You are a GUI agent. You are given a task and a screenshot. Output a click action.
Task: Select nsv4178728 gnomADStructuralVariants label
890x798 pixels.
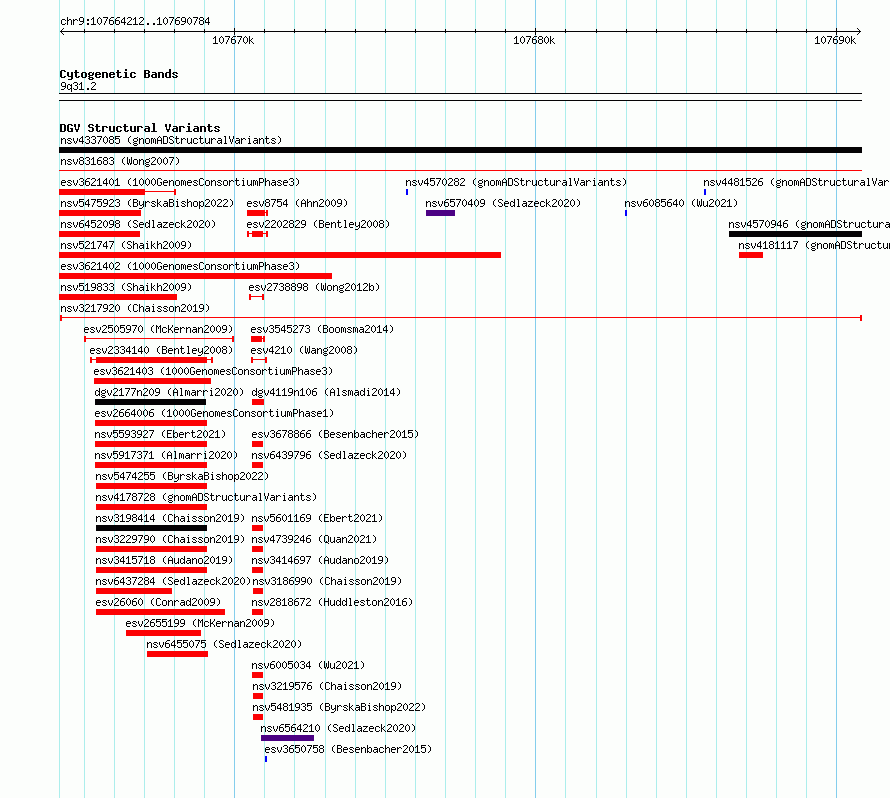(206, 497)
